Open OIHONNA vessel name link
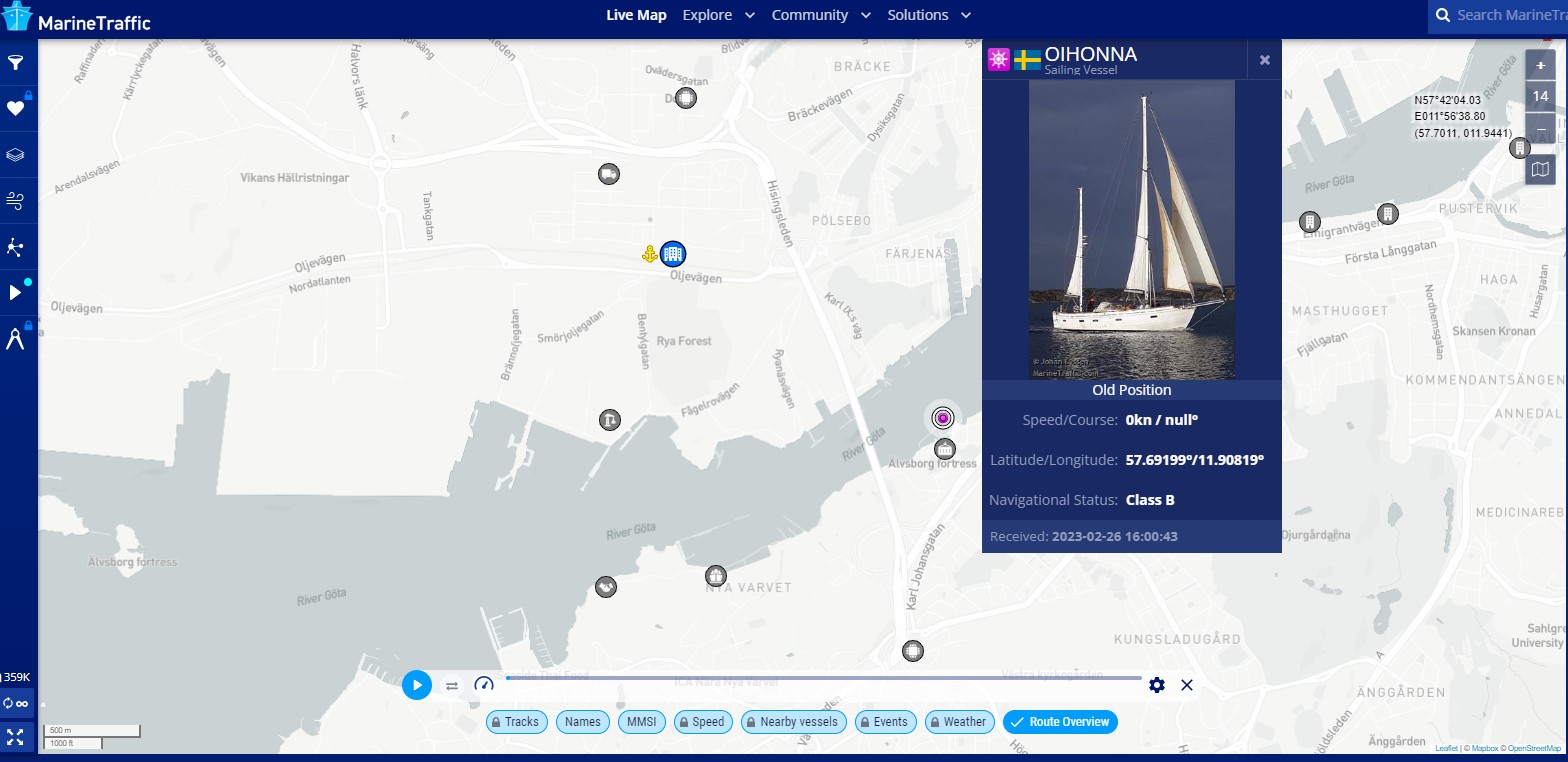The width and height of the screenshot is (1568, 762). (1090, 54)
